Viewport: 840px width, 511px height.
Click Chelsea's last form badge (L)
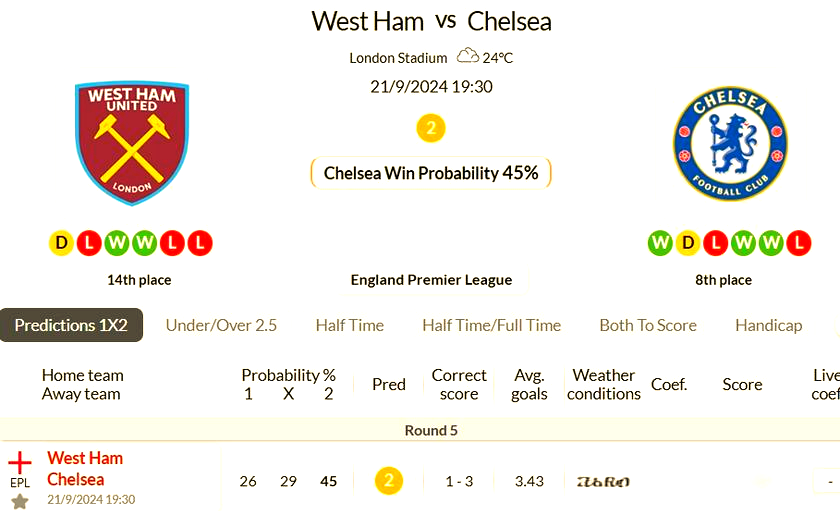pyautogui.click(x=798, y=243)
